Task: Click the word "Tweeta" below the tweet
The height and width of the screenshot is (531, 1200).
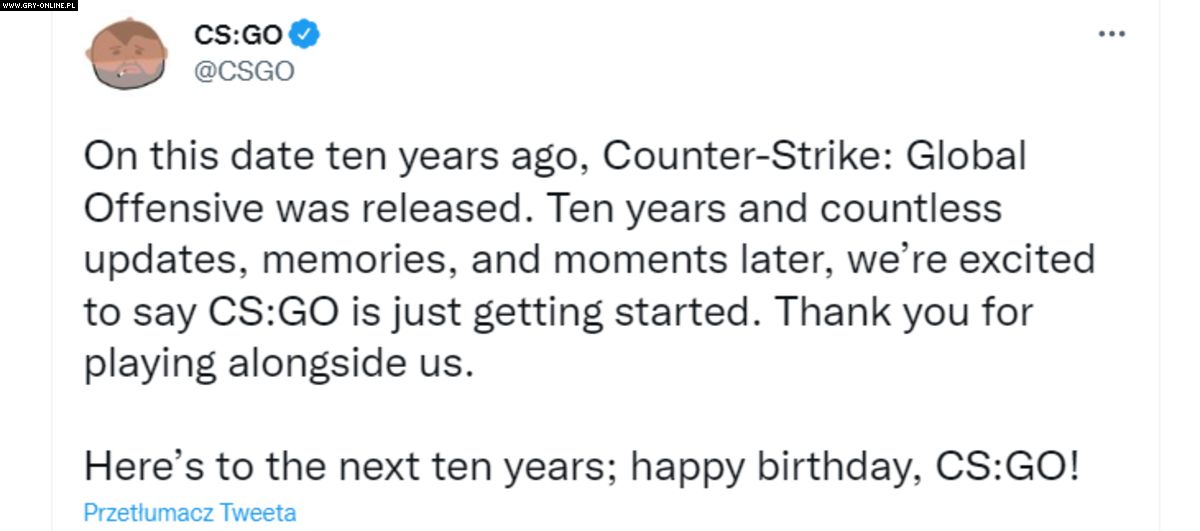Action: pyautogui.click(x=257, y=513)
